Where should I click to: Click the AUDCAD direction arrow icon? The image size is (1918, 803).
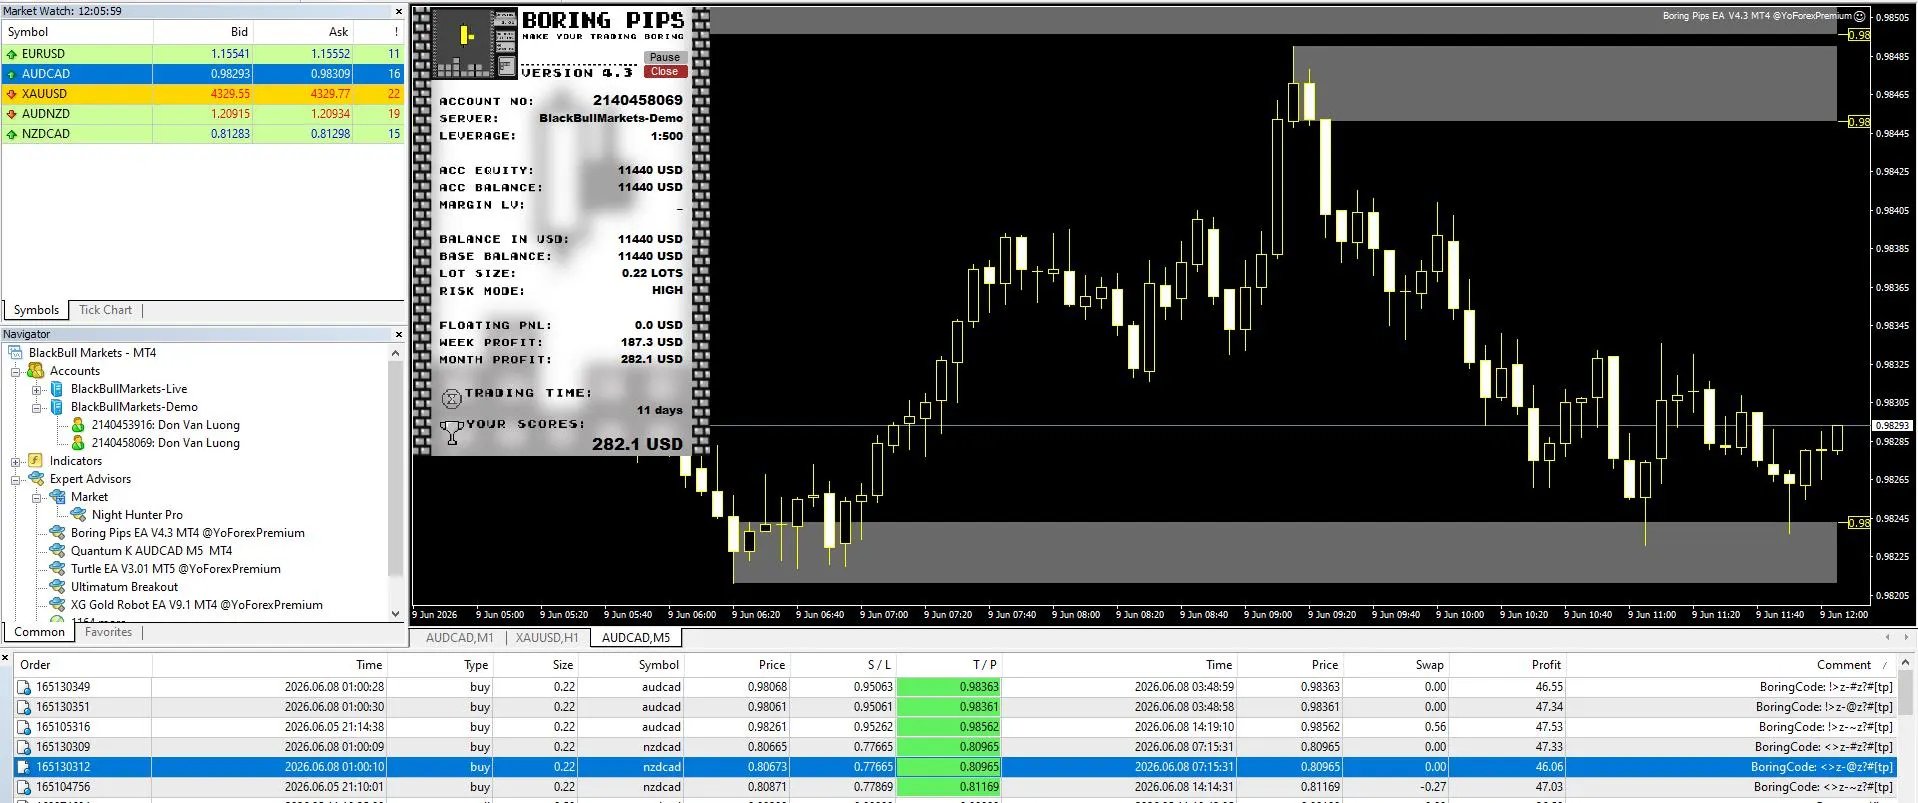point(12,74)
